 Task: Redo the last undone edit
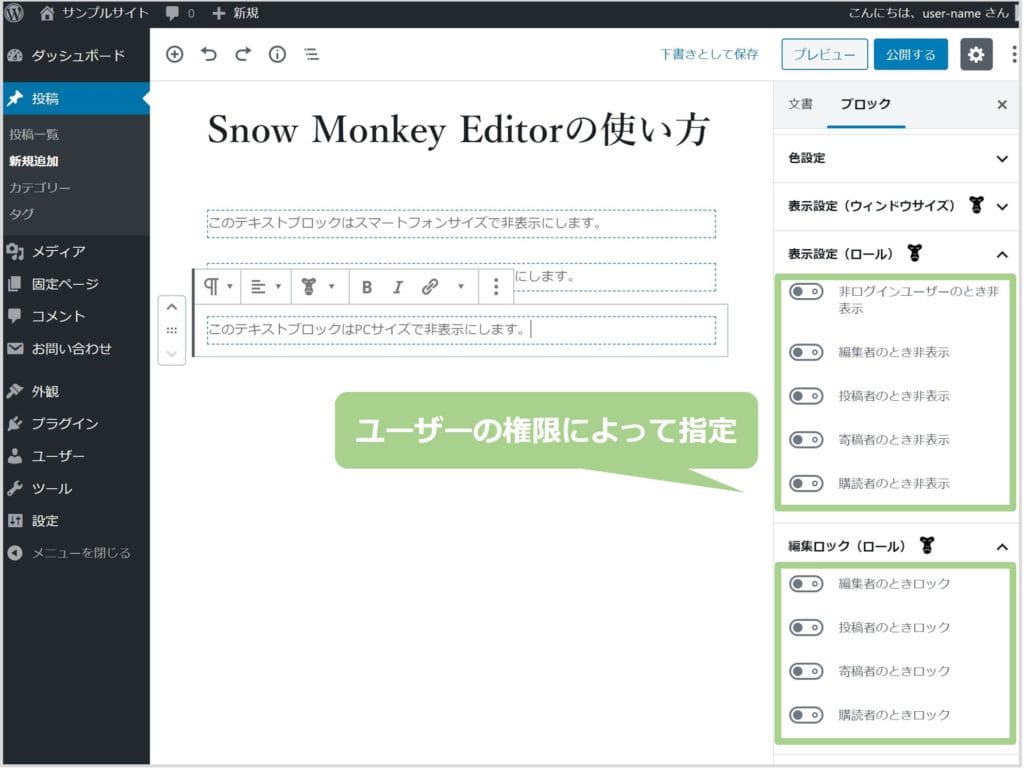click(x=243, y=54)
